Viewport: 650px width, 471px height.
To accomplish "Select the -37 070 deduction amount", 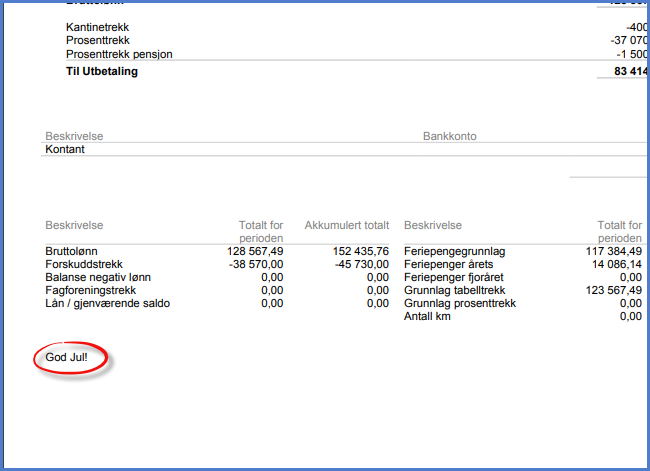I will [x=628, y=41].
